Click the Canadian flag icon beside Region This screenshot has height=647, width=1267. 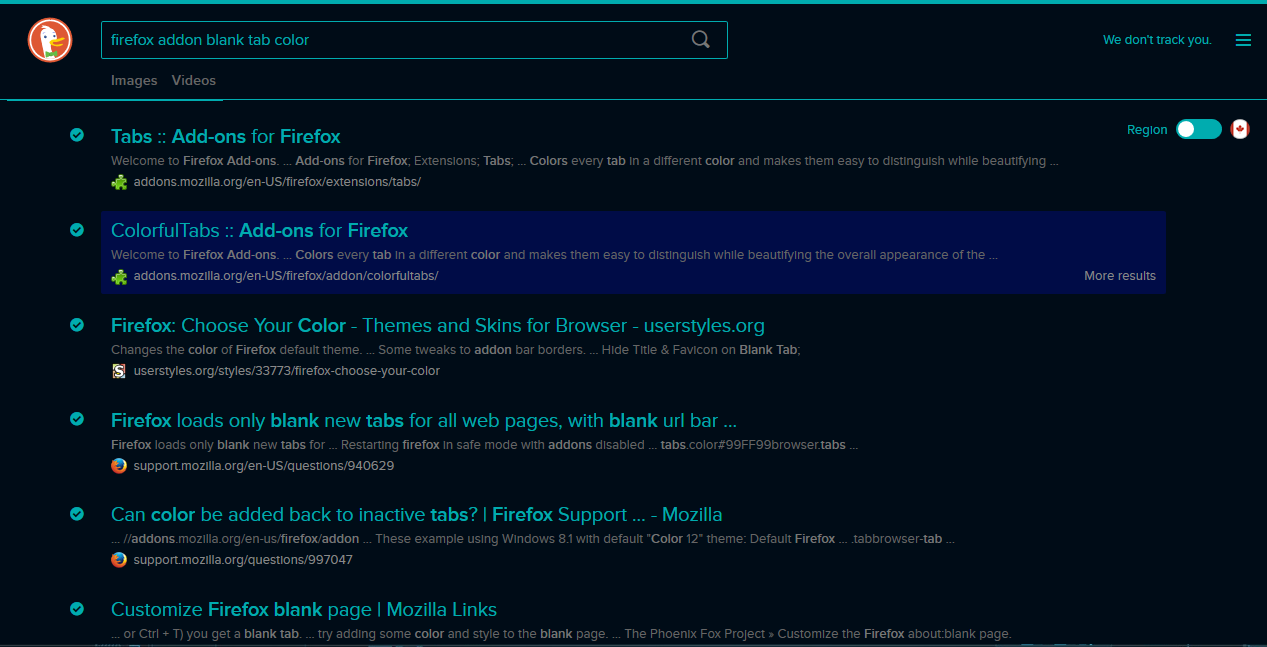click(x=1240, y=129)
